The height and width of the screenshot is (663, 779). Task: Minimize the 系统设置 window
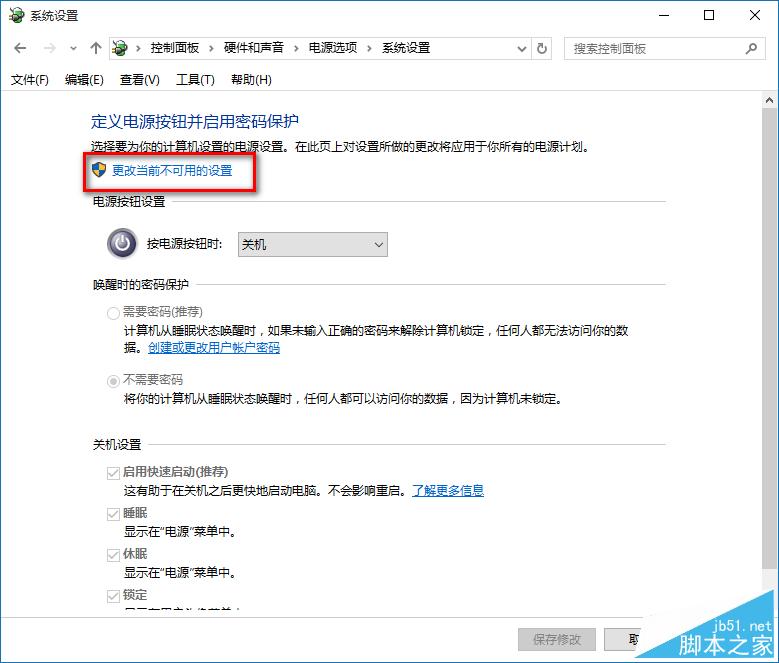point(664,15)
